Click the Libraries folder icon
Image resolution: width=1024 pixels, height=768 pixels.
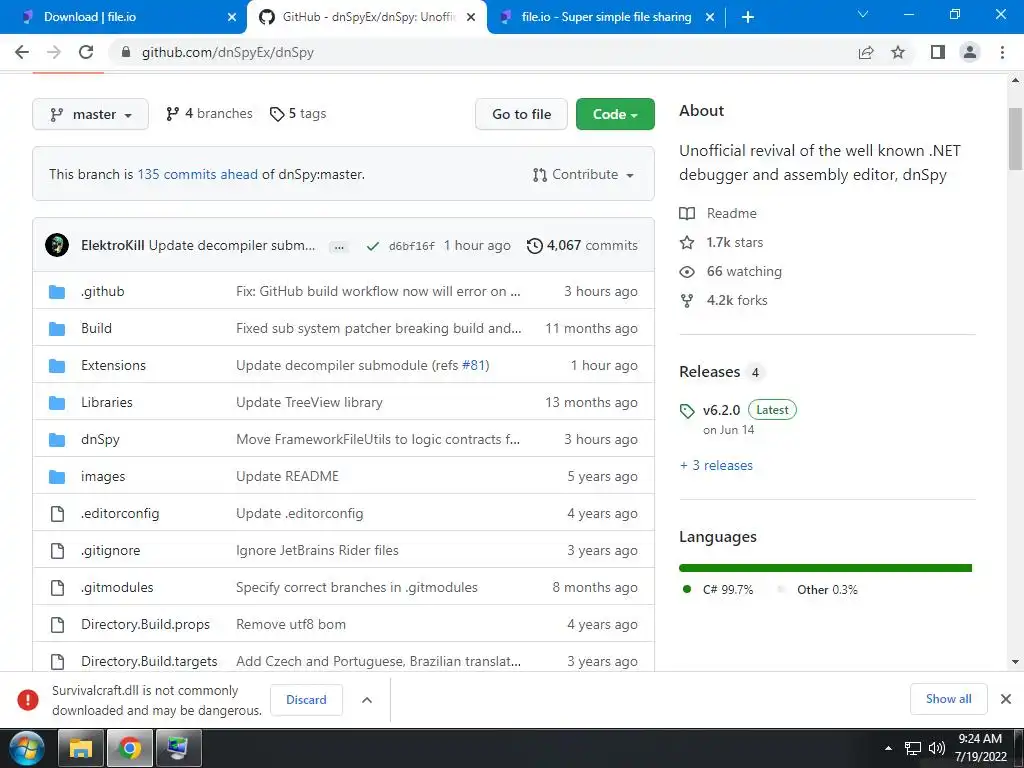click(57, 402)
